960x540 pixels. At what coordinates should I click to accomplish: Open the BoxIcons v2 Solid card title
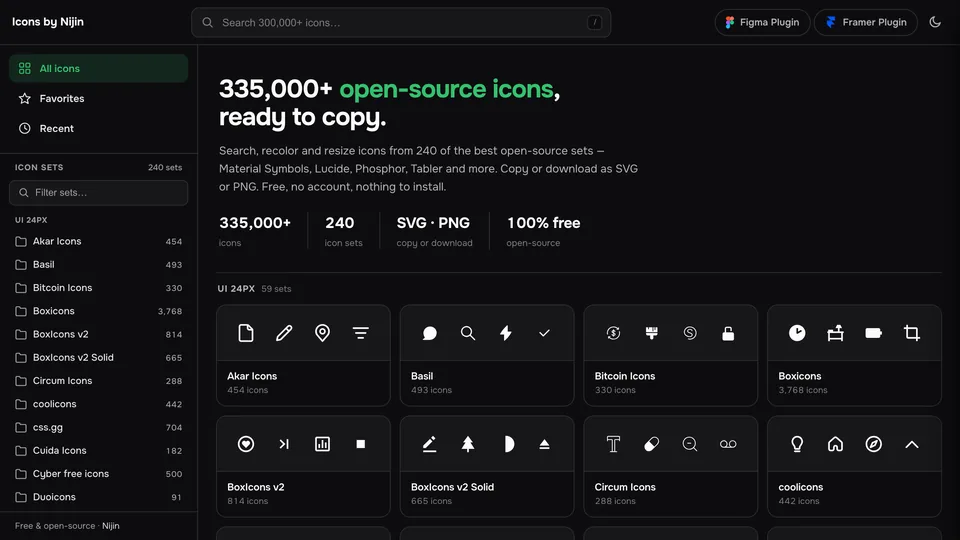tap(452, 487)
